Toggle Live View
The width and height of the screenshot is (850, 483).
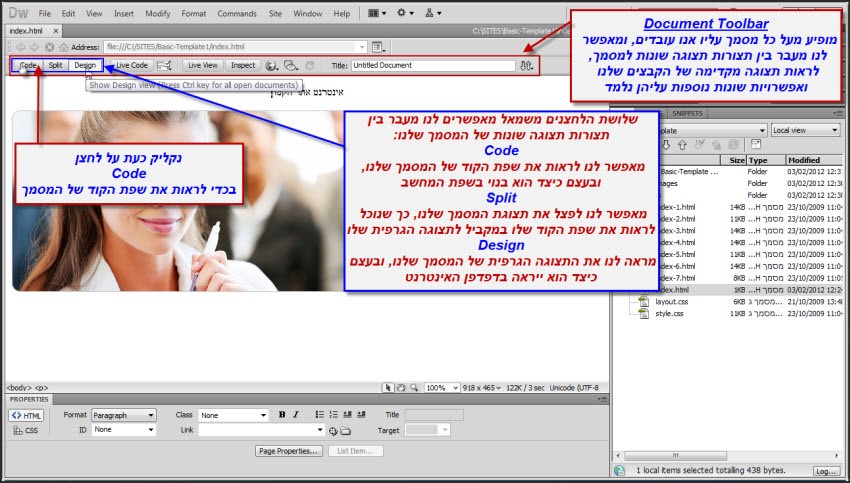point(203,66)
